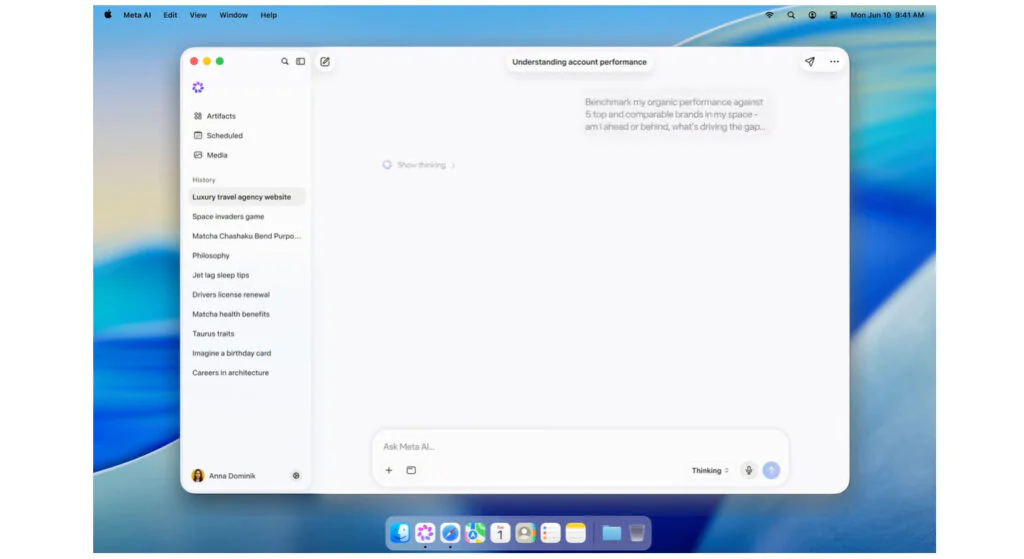Open the Window menu
The height and width of the screenshot is (559, 1024).
[x=233, y=15]
